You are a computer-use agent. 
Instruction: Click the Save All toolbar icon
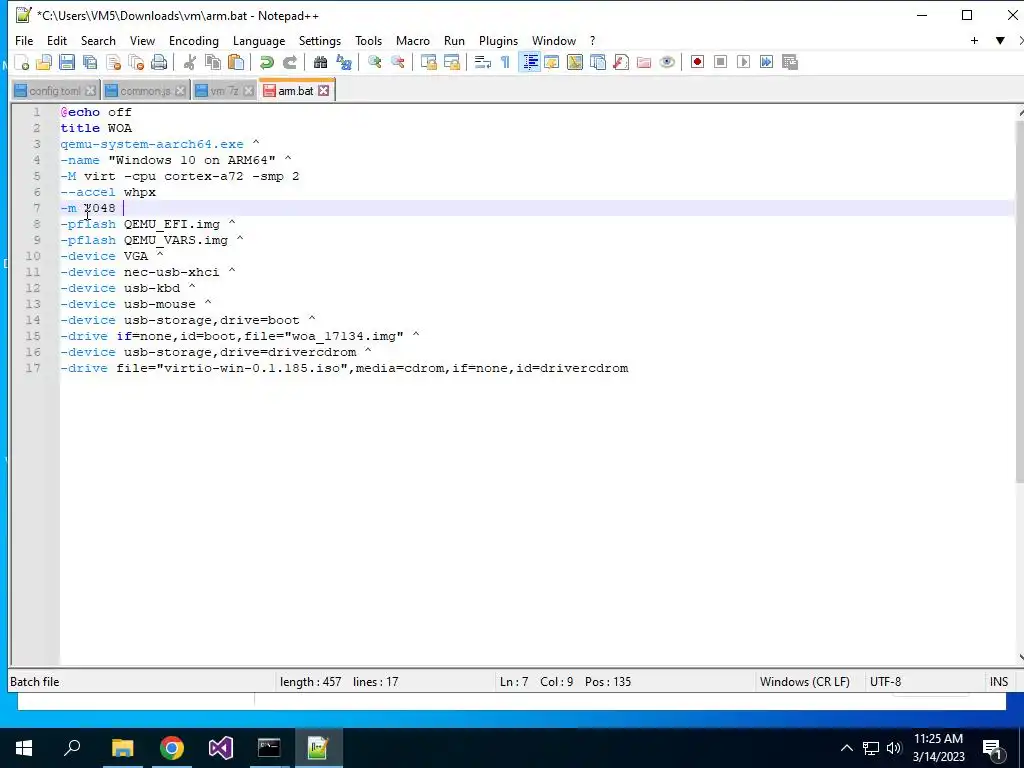(89, 62)
